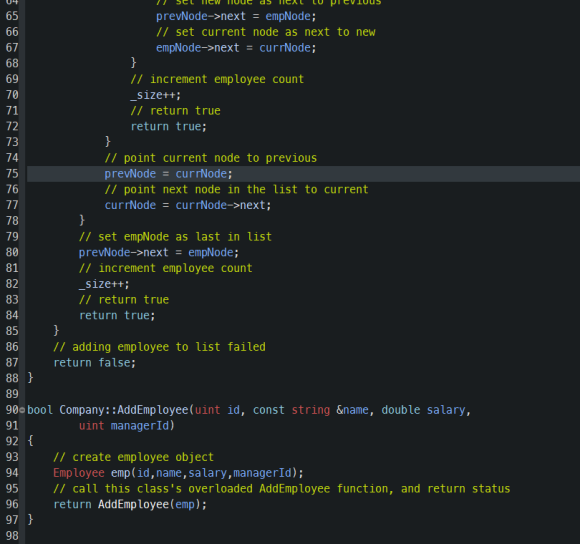Click comment '// point next node in the list to current'
Image resolution: width=580 pixels, height=544 pixels.
pos(236,189)
